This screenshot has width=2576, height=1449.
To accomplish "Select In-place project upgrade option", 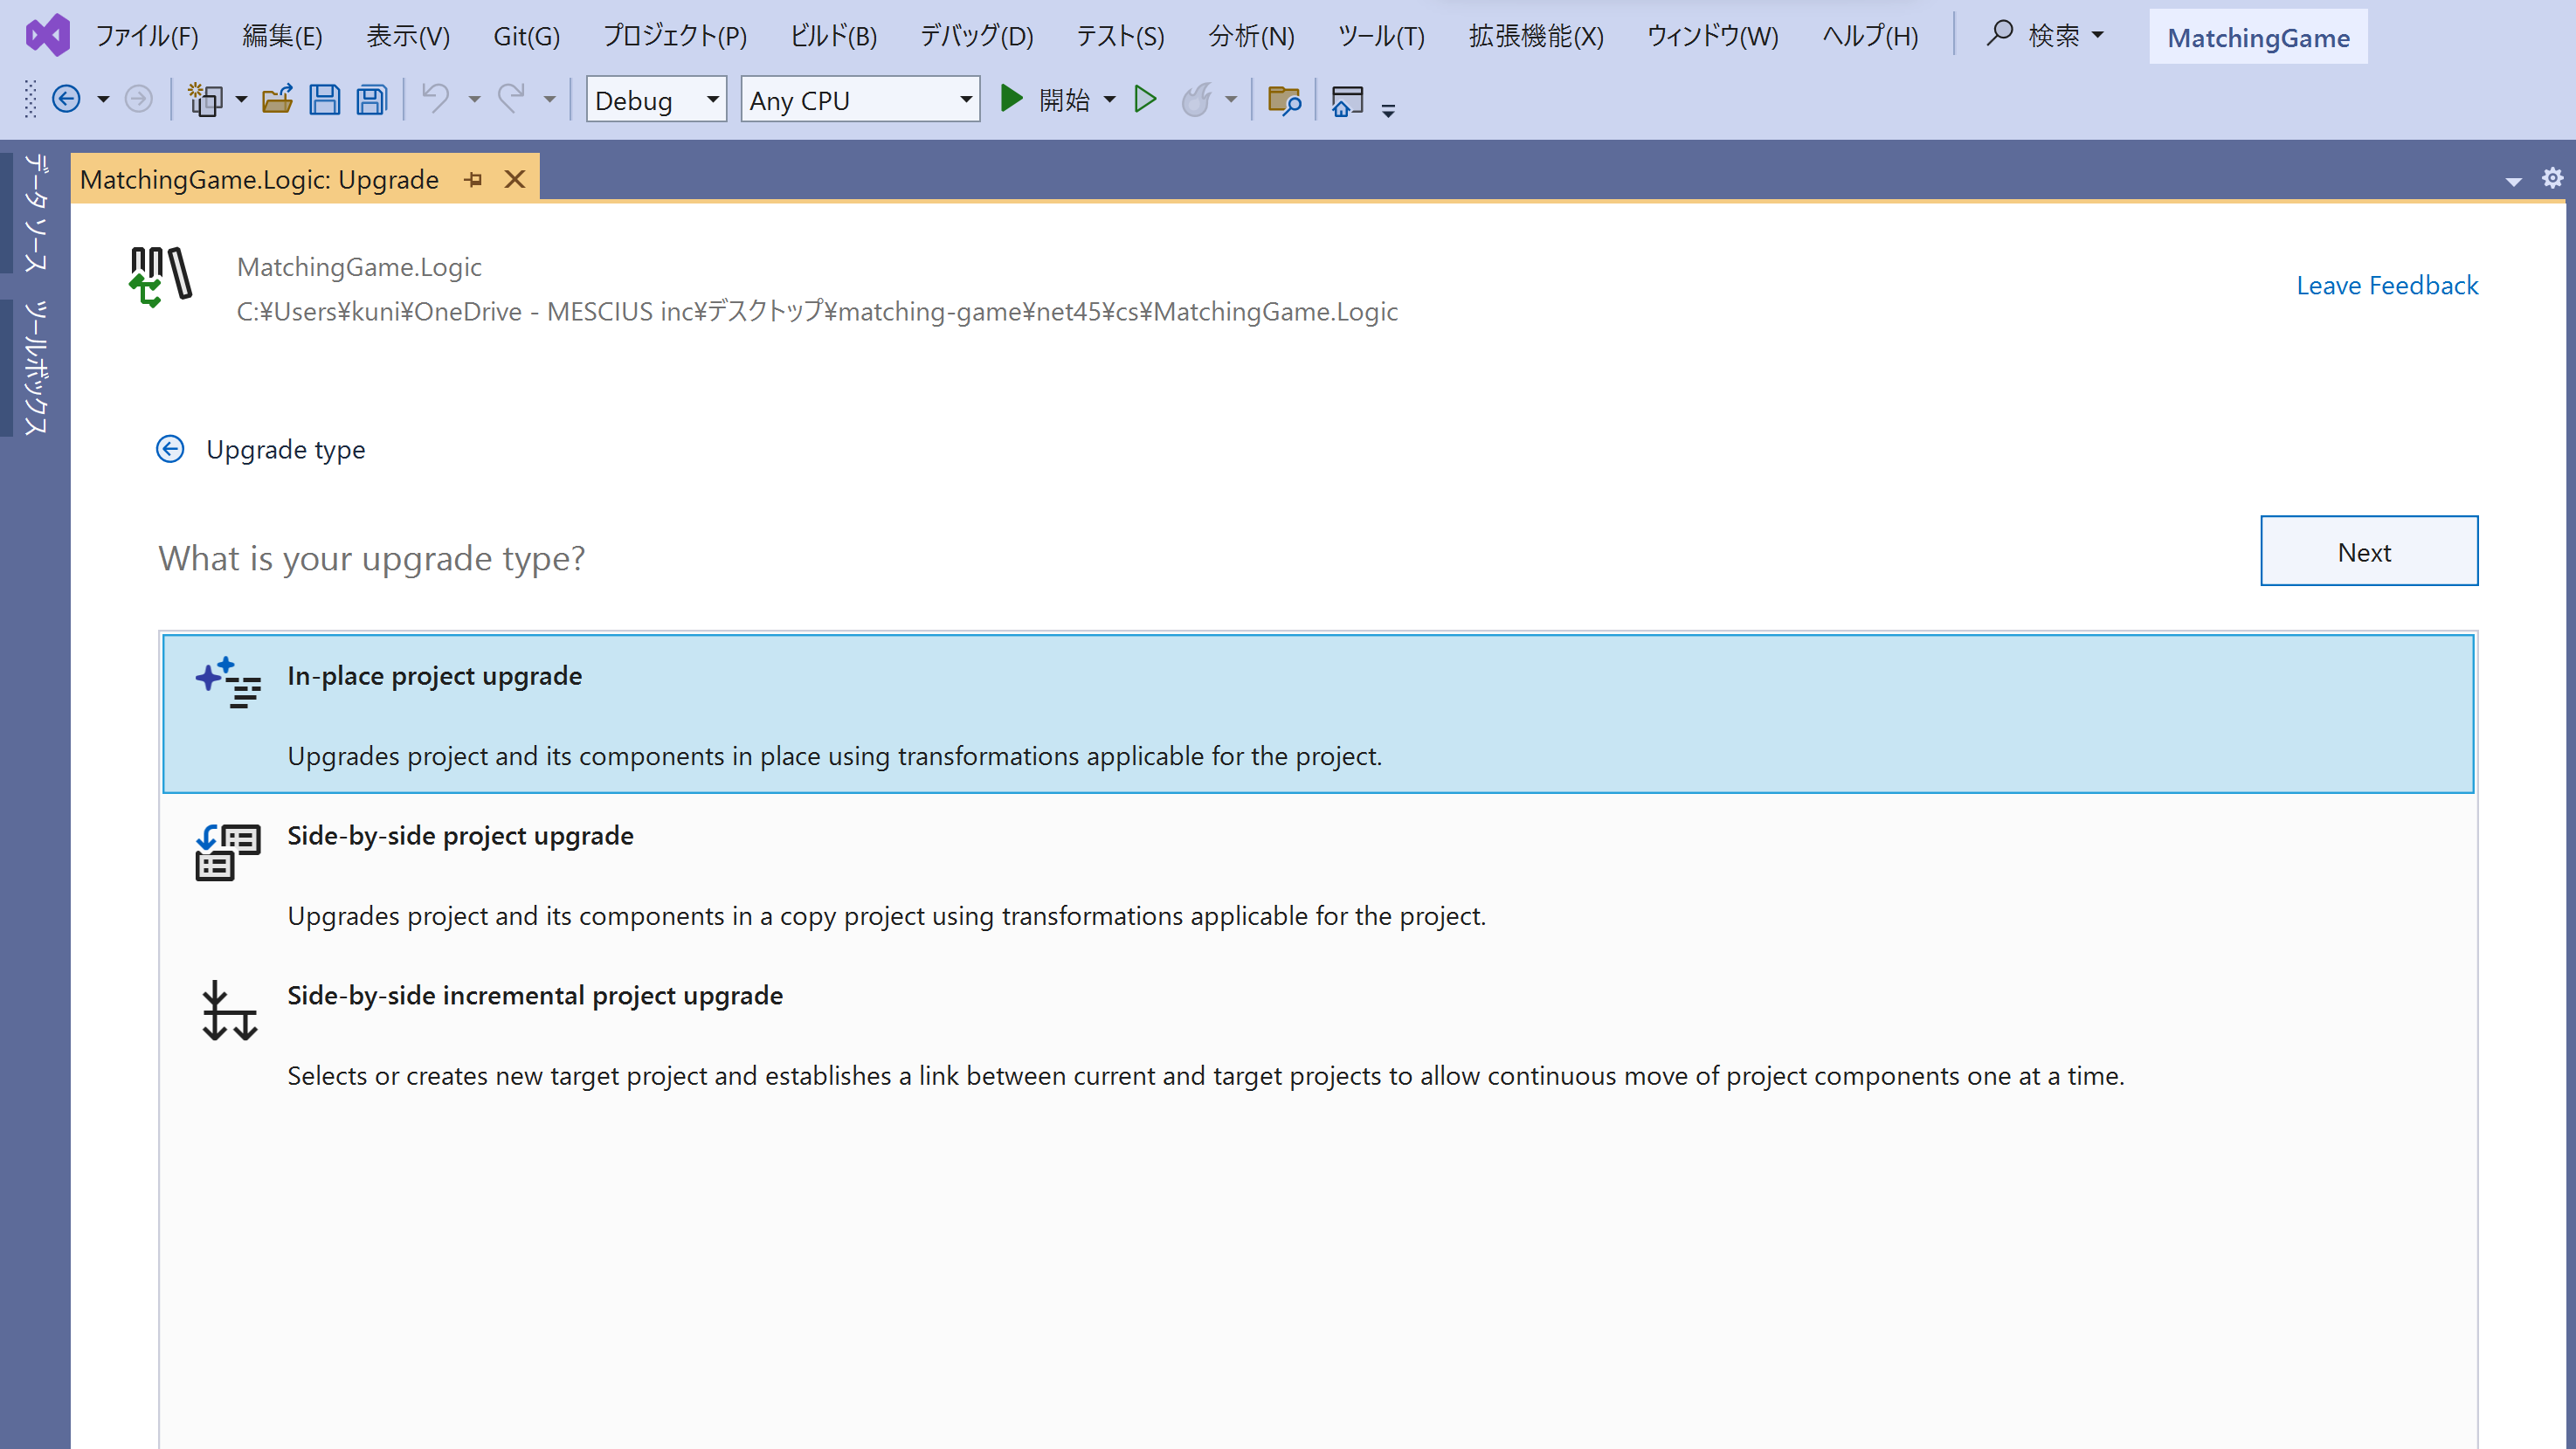I will pos(1318,714).
